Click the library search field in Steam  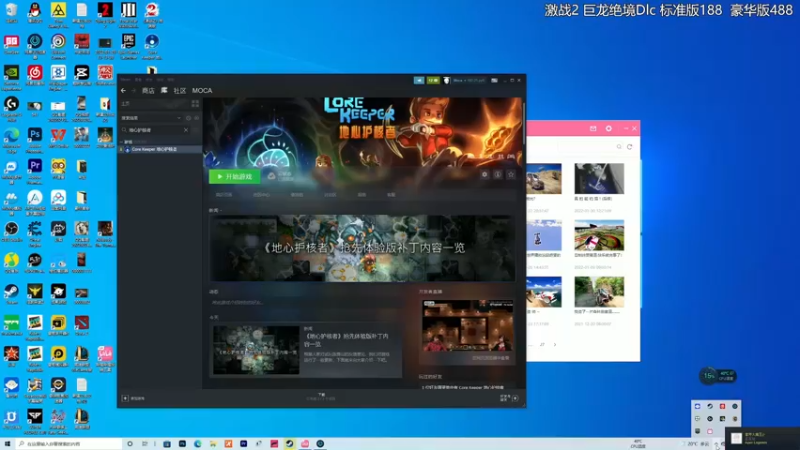(x=155, y=130)
